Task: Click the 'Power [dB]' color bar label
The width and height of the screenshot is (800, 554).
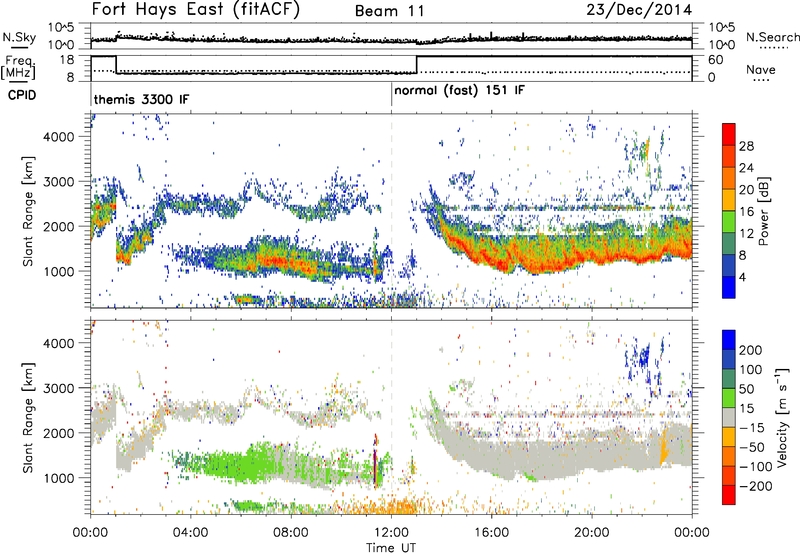Action: coord(763,211)
